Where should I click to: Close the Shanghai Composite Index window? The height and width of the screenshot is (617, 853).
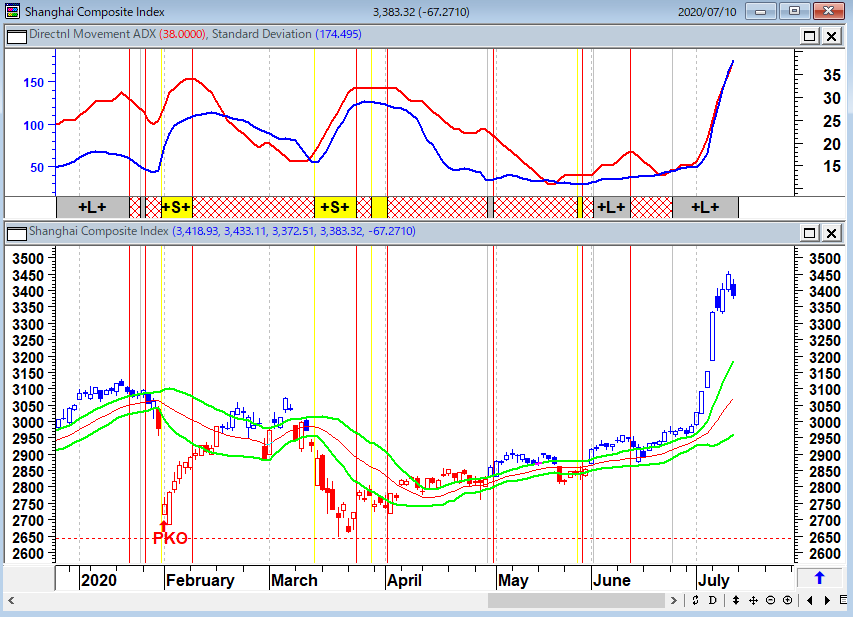tap(829, 11)
